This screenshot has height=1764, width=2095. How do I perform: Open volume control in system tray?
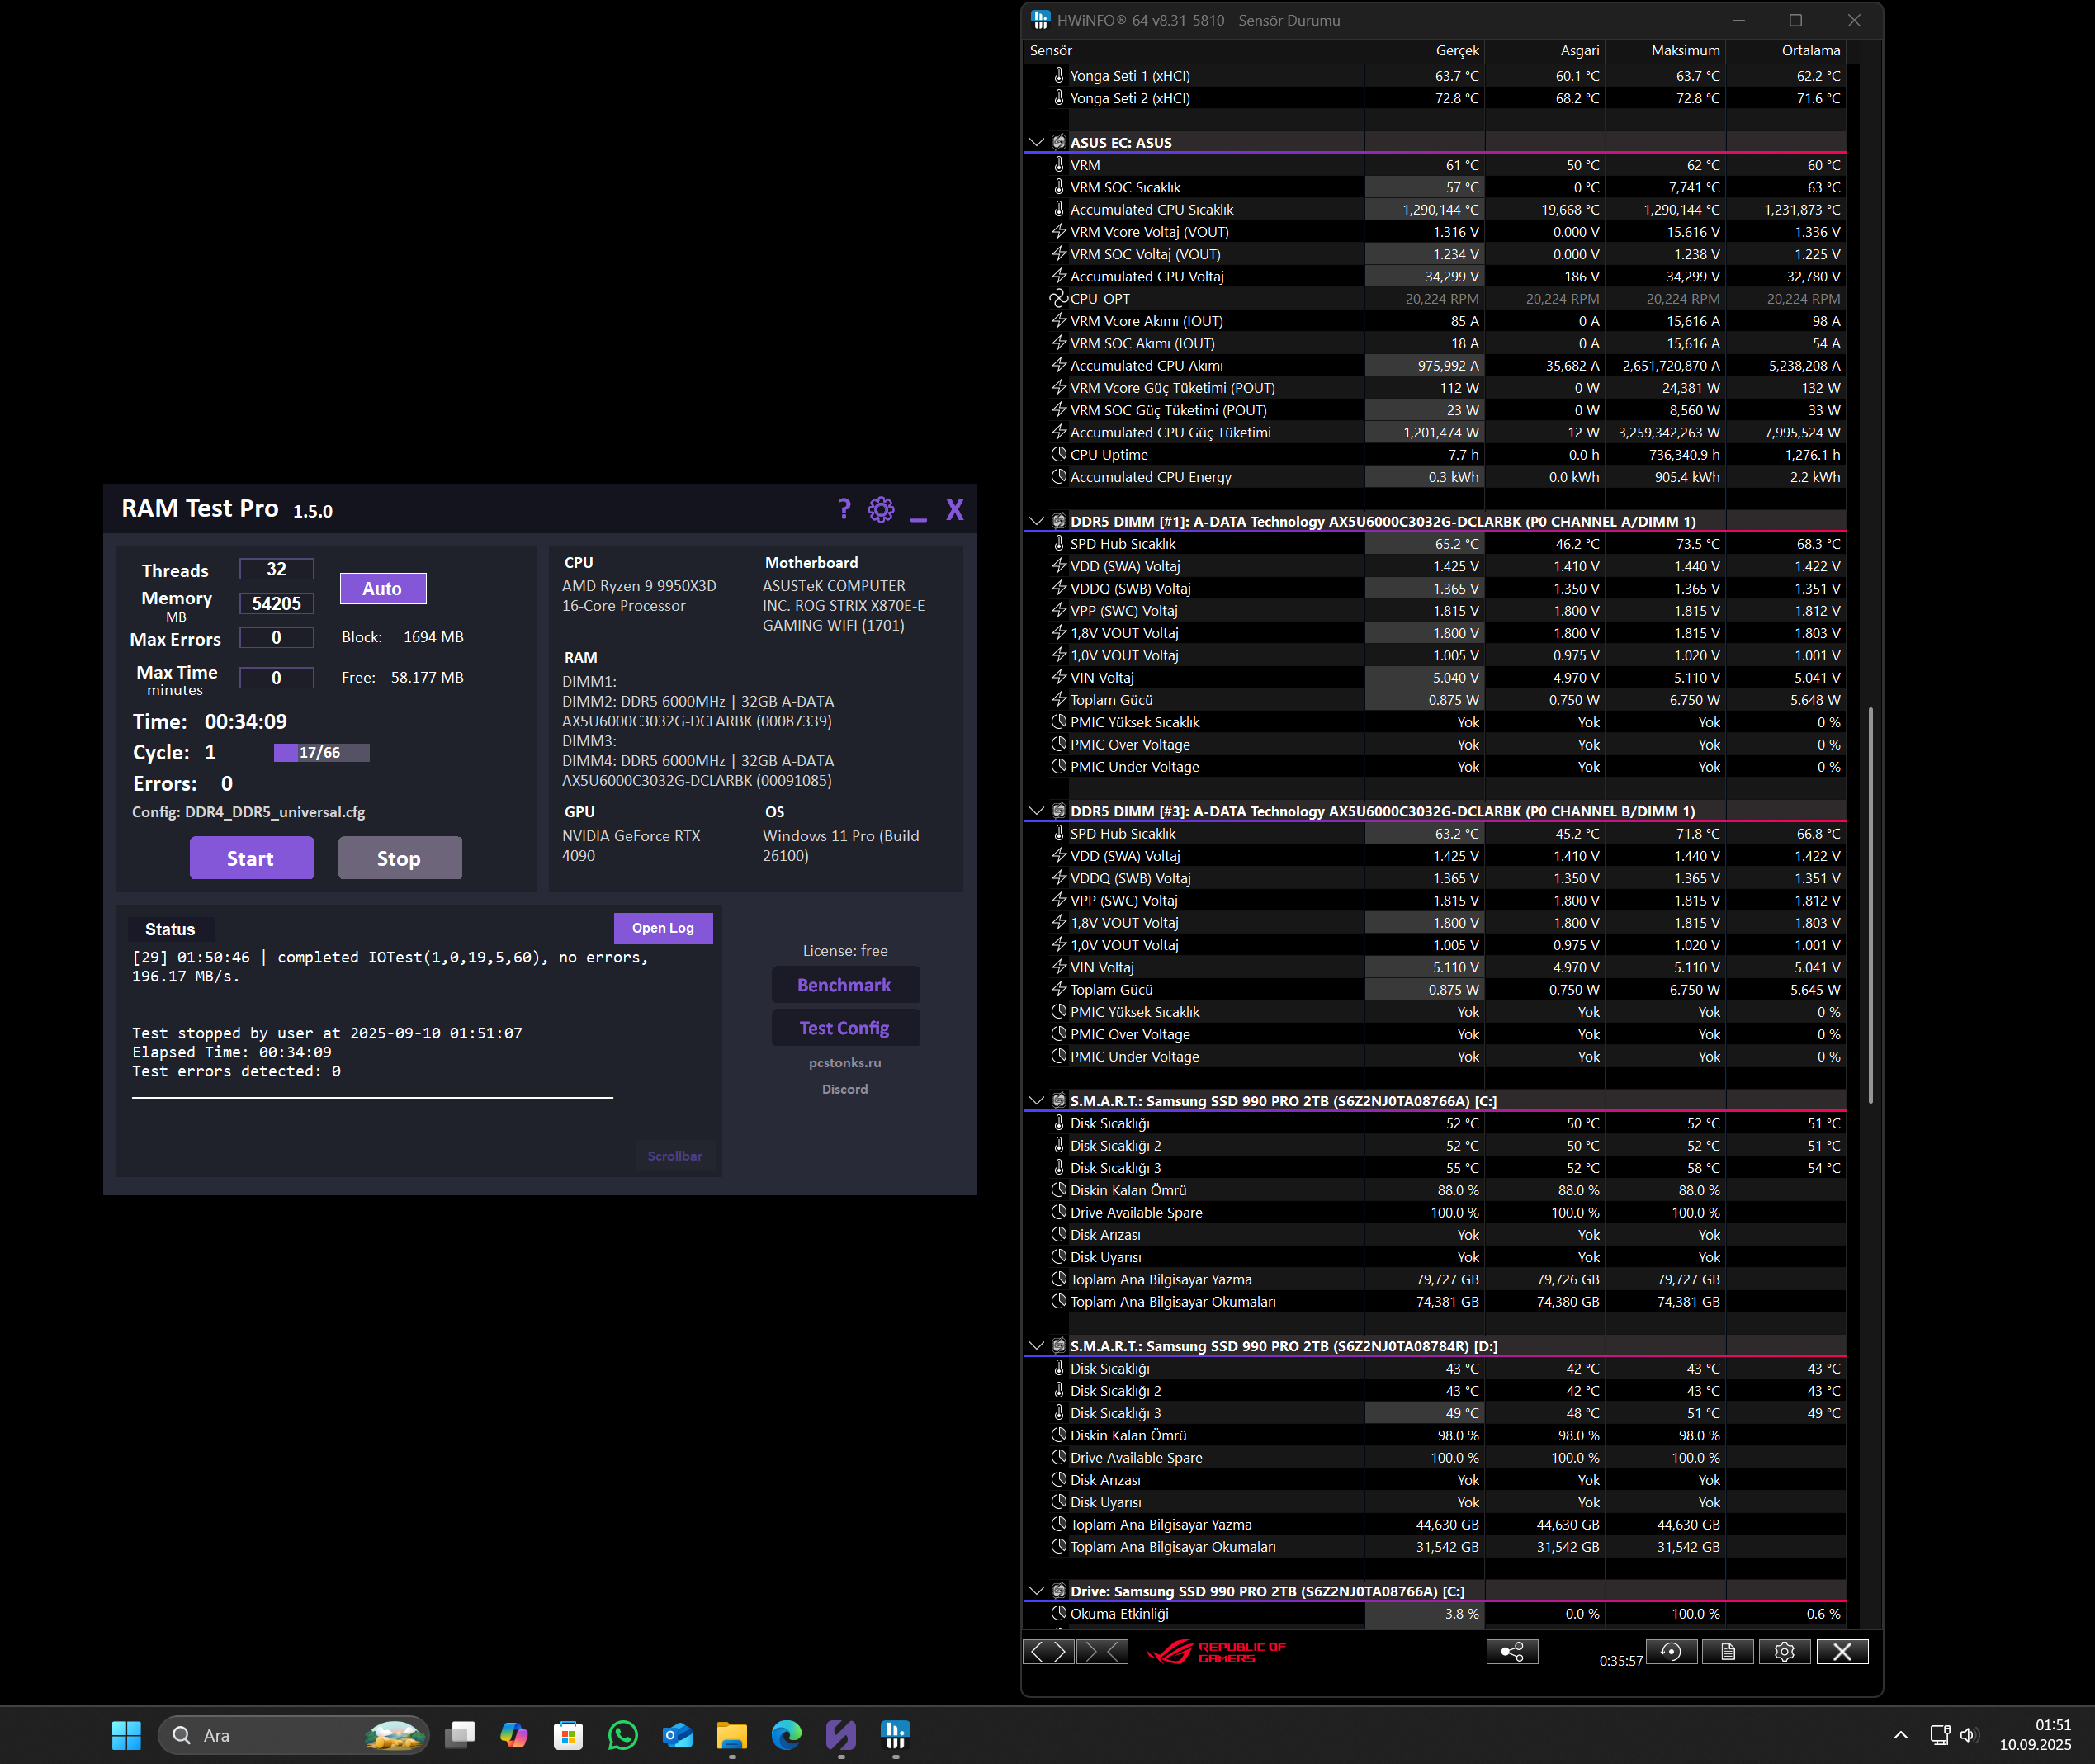pyautogui.click(x=1969, y=1736)
